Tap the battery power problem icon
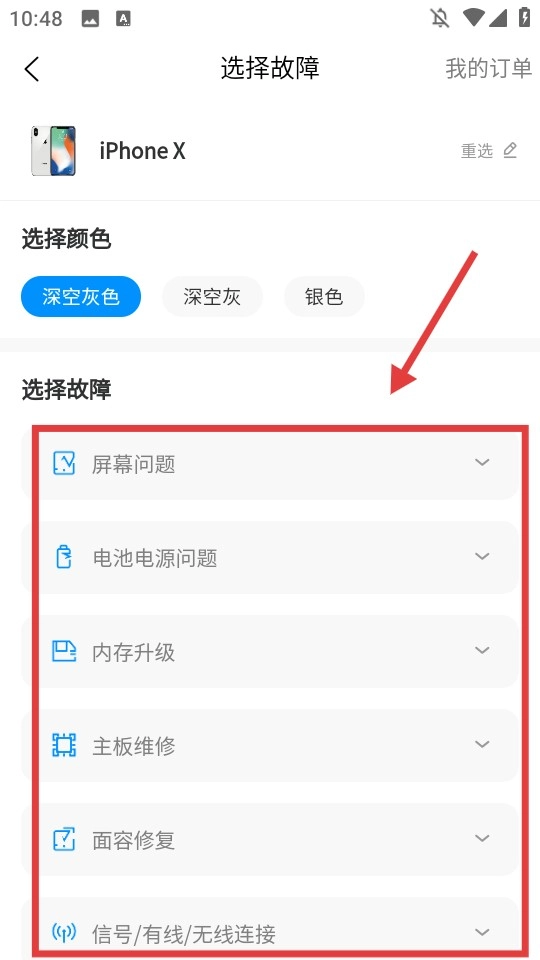 pyautogui.click(x=64, y=557)
